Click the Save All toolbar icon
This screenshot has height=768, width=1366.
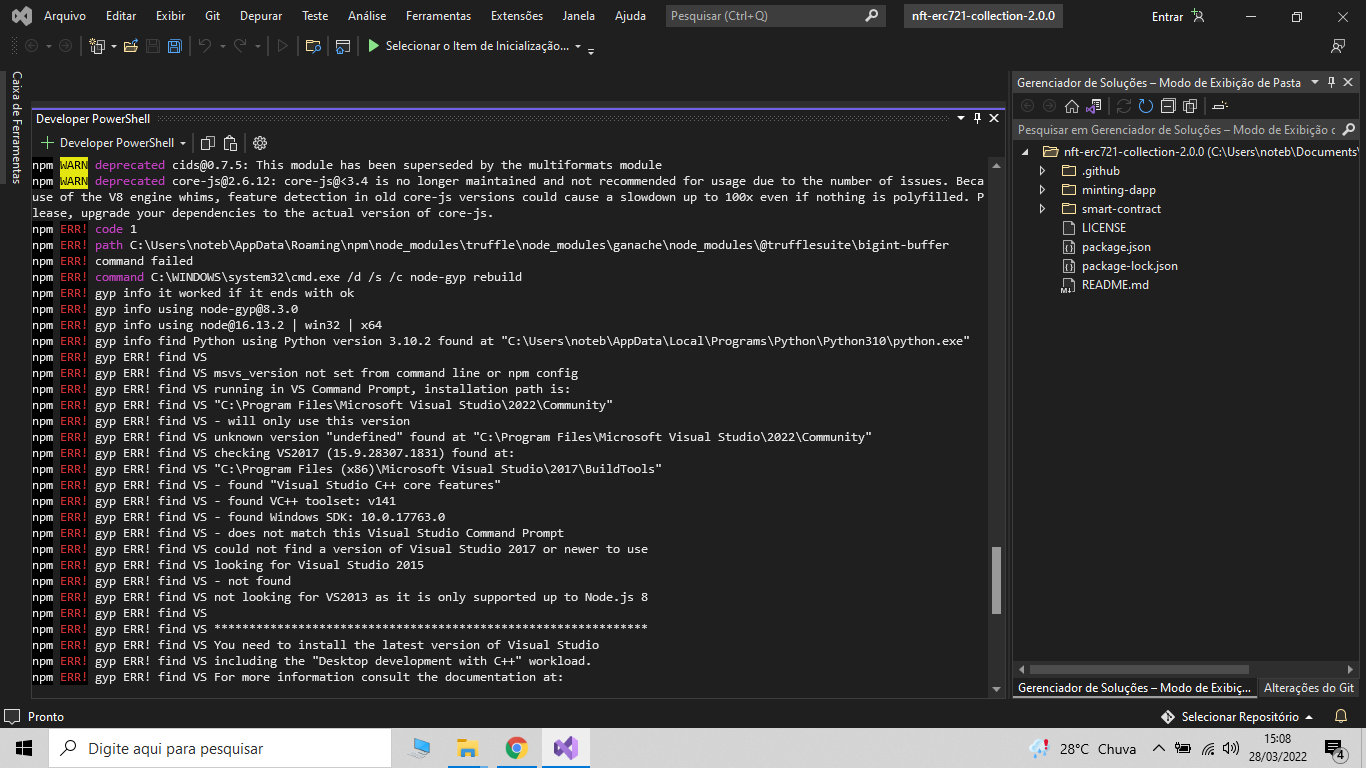(x=175, y=46)
